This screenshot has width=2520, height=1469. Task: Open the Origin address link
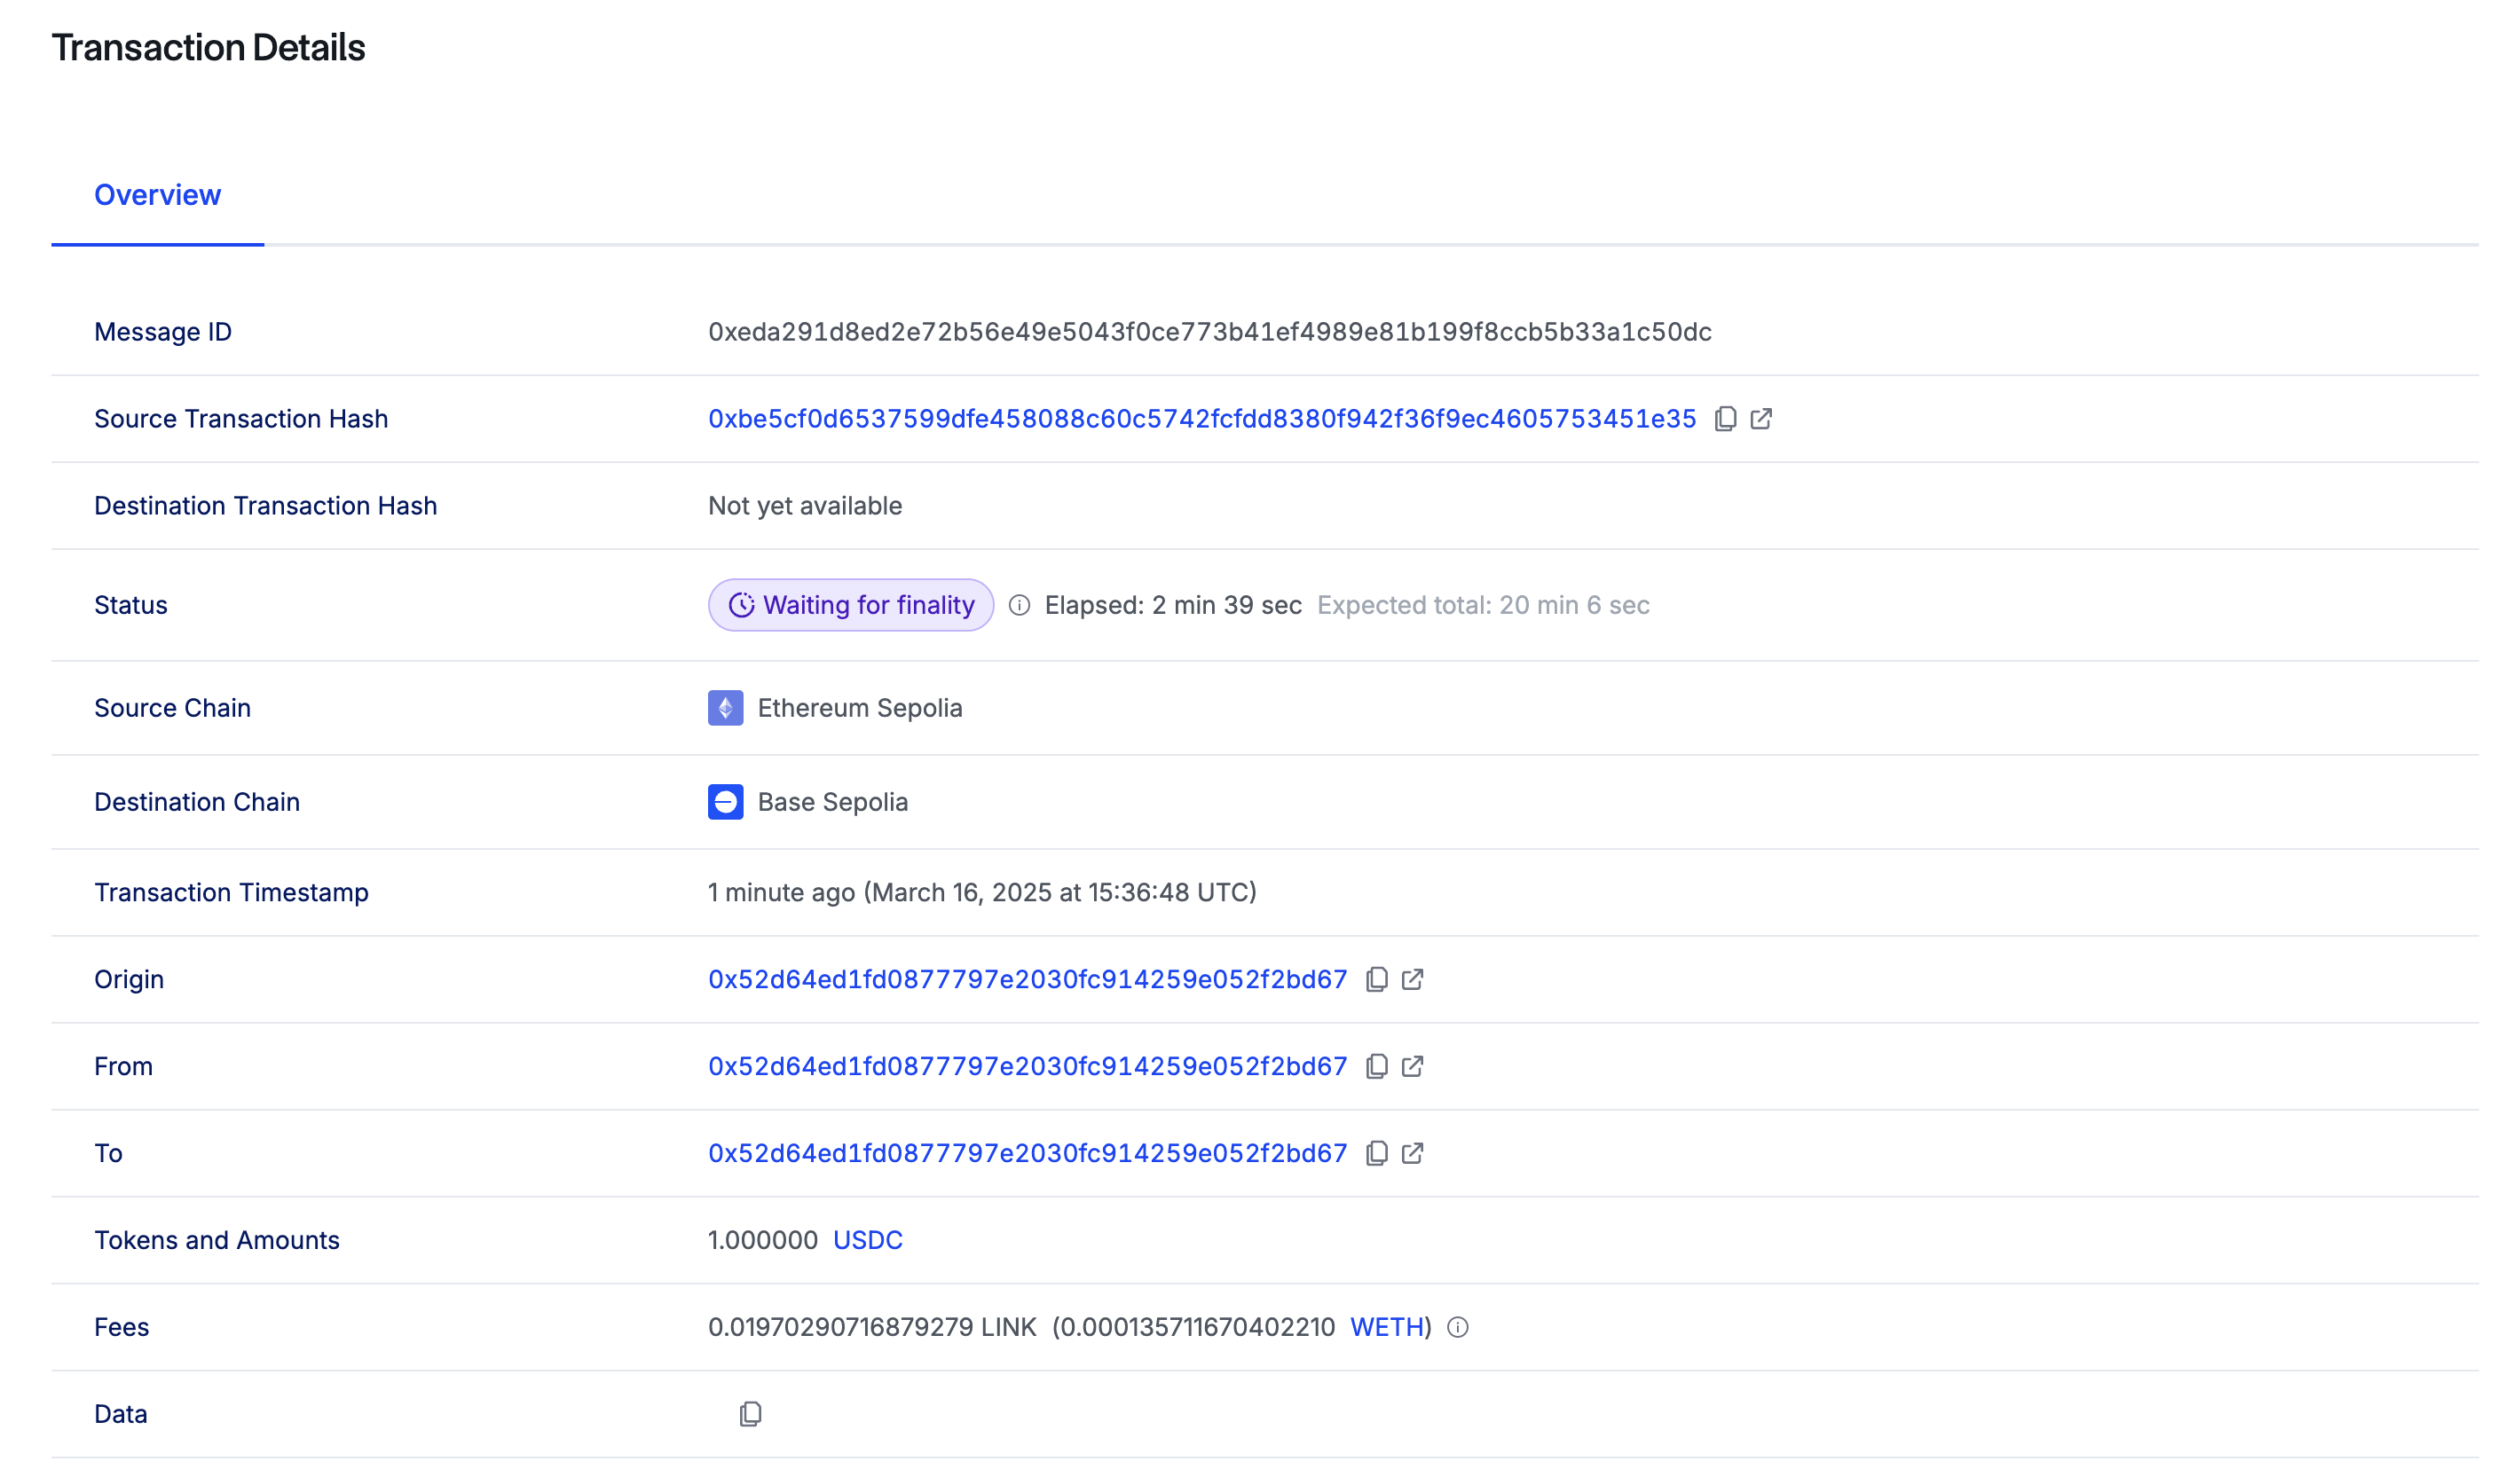1027,980
